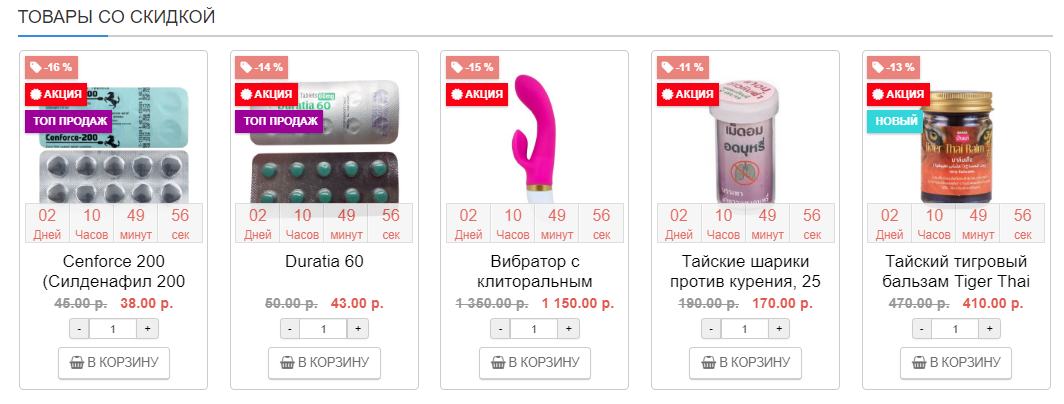Open the Duratia 60 product link
This screenshot has width=1064, height=404.
click(x=324, y=261)
